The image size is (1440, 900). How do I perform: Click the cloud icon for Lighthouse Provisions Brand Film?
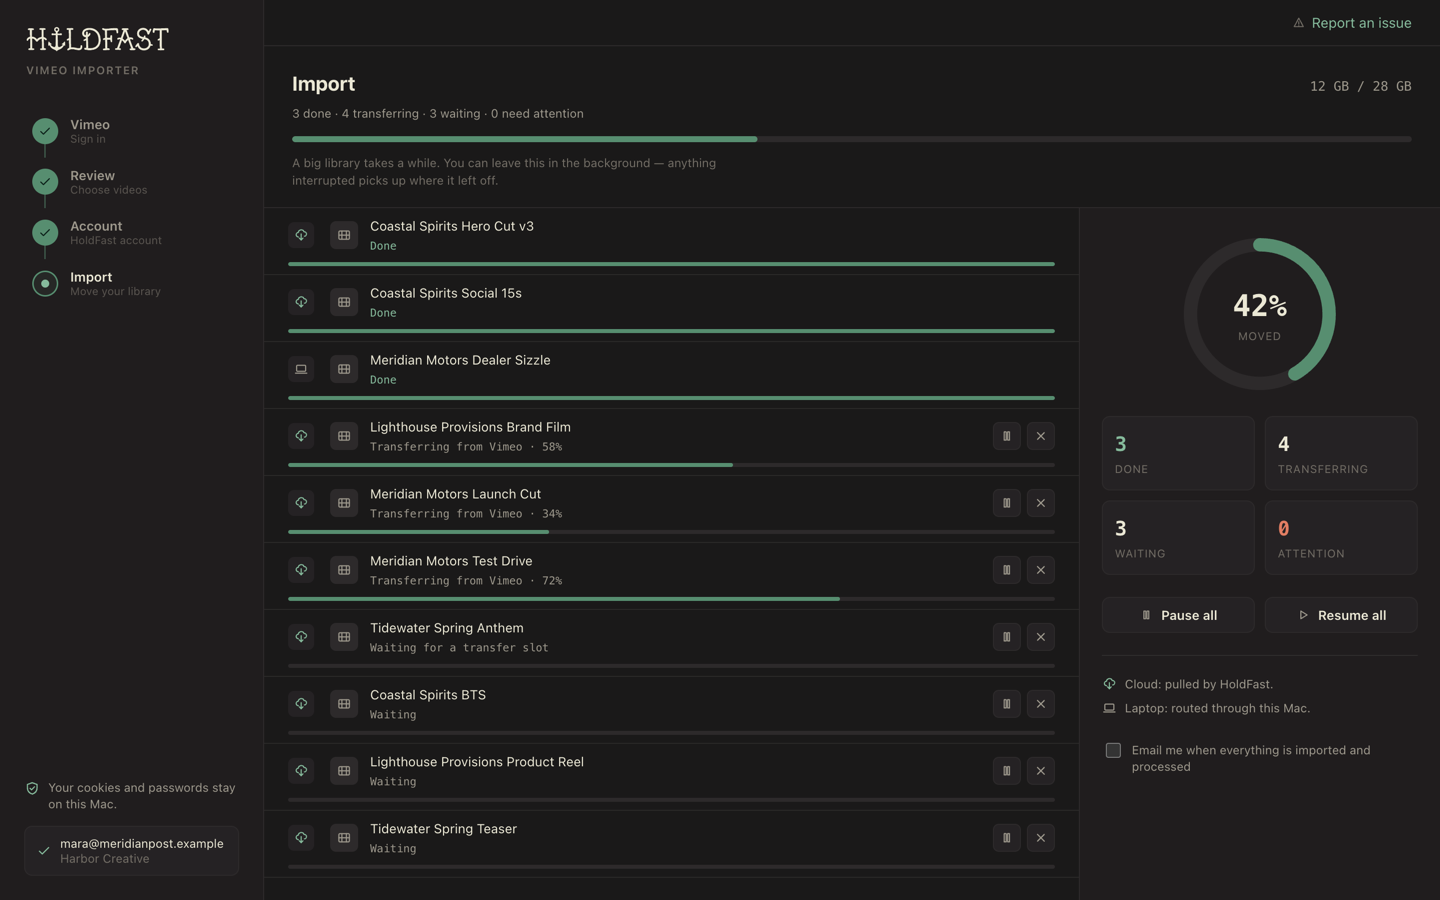point(301,436)
